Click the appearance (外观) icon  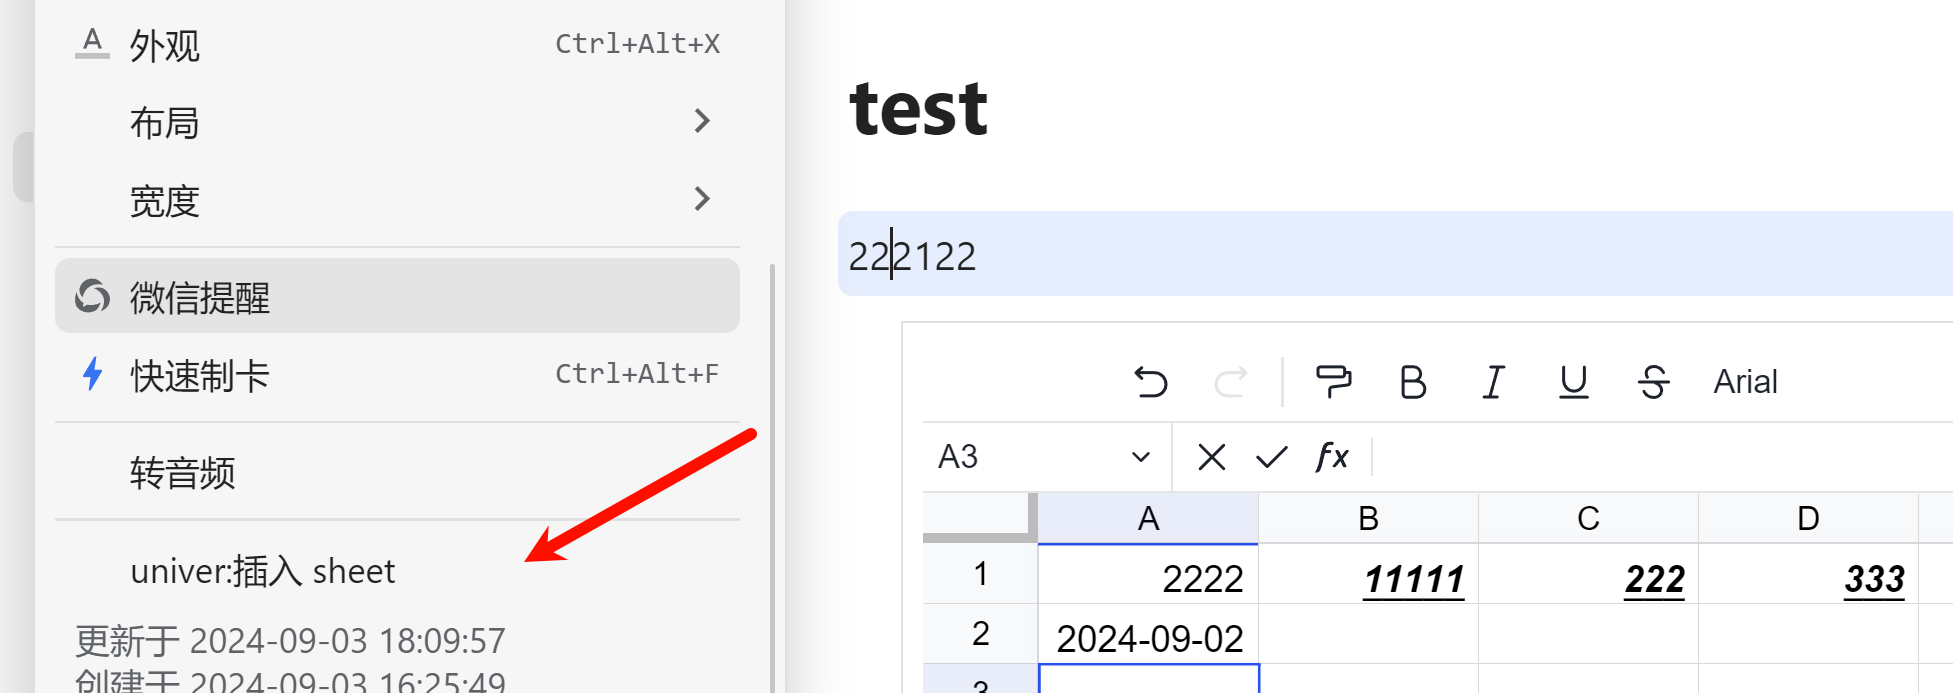[92, 44]
